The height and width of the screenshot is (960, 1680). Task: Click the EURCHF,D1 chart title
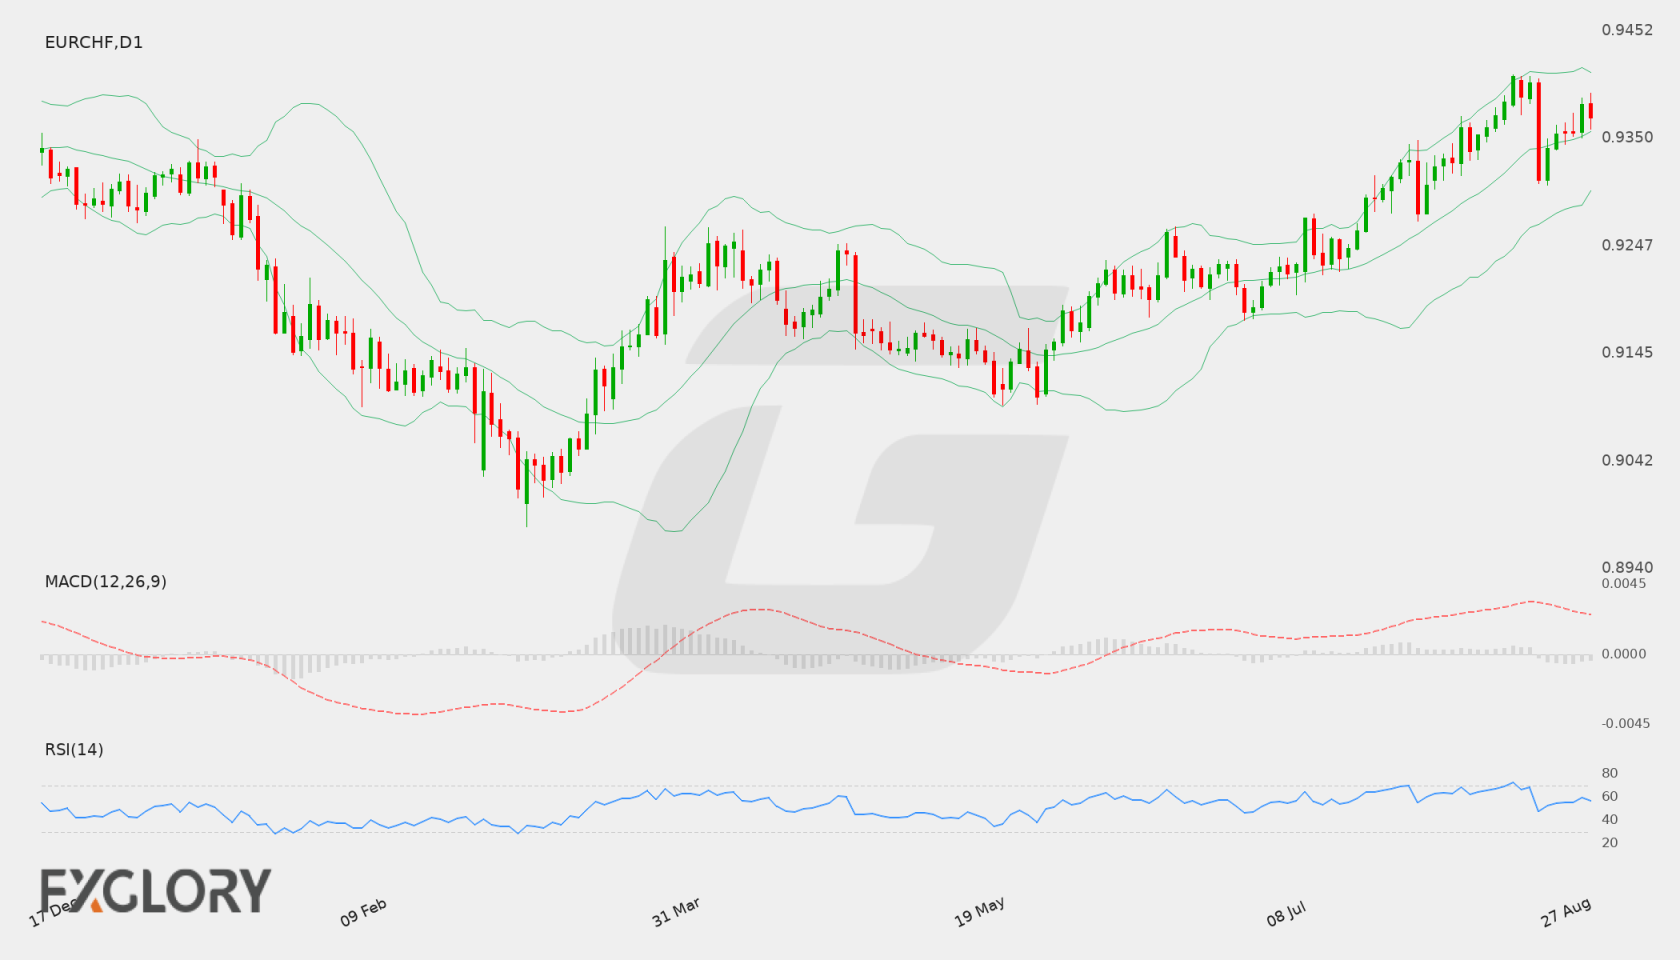pyautogui.click(x=94, y=42)
